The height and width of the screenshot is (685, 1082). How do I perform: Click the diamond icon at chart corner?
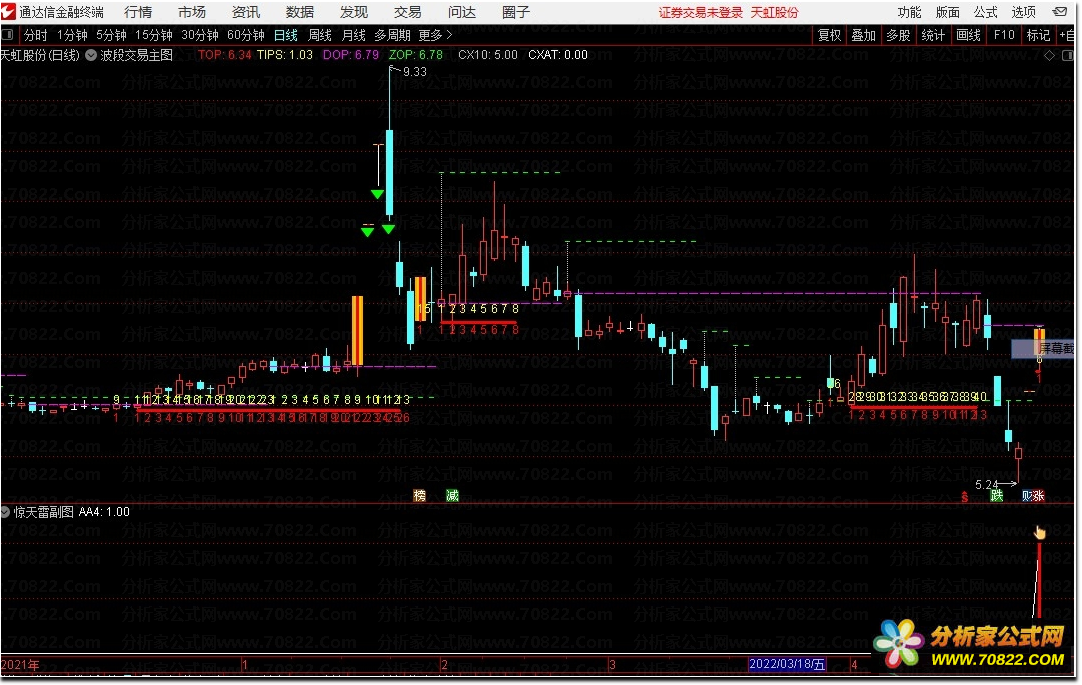(1049, 55)
